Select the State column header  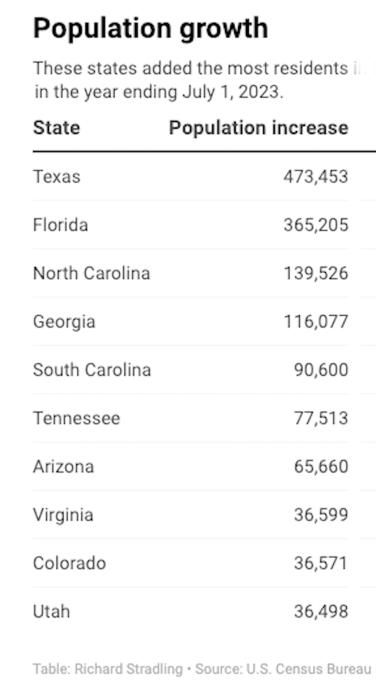tap(56, 128)
